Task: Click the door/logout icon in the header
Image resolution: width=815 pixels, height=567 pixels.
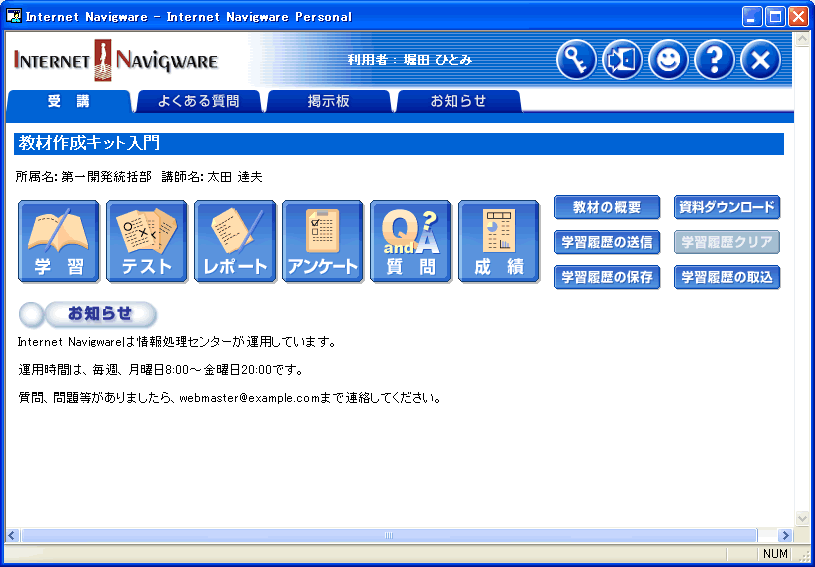Action: coord(622,60)
